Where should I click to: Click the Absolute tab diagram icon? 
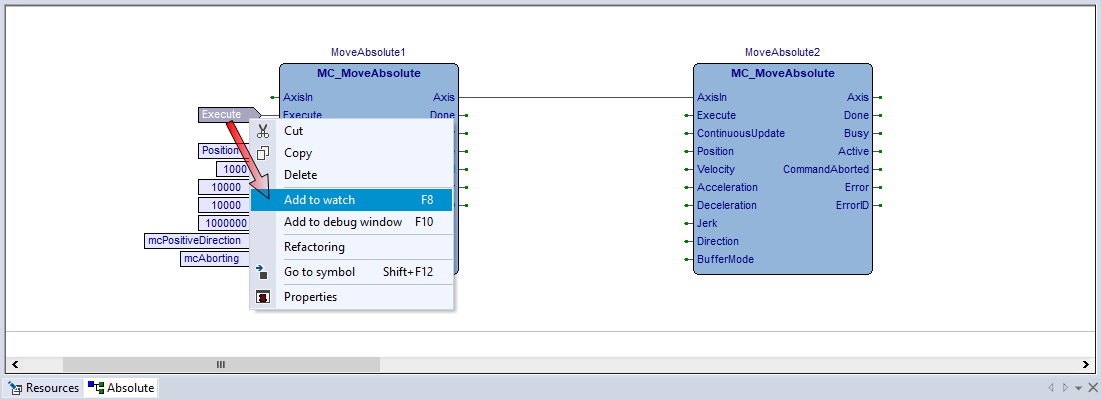96,388
